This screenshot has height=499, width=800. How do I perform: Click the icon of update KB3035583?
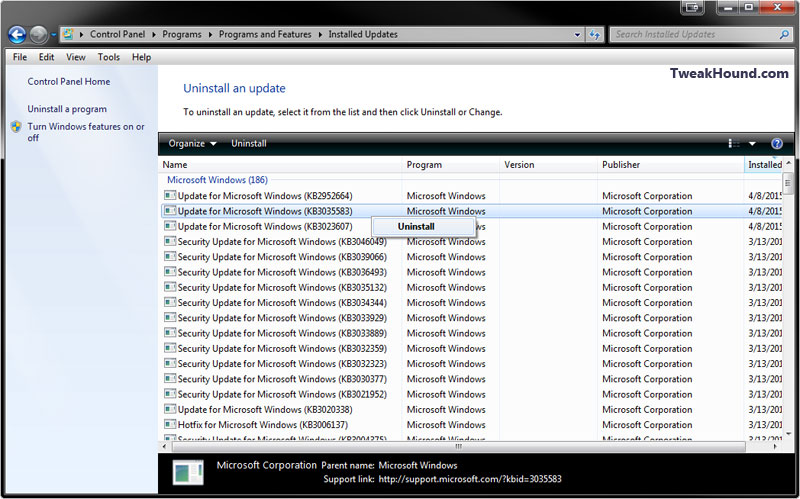click(x=170, y=211)
